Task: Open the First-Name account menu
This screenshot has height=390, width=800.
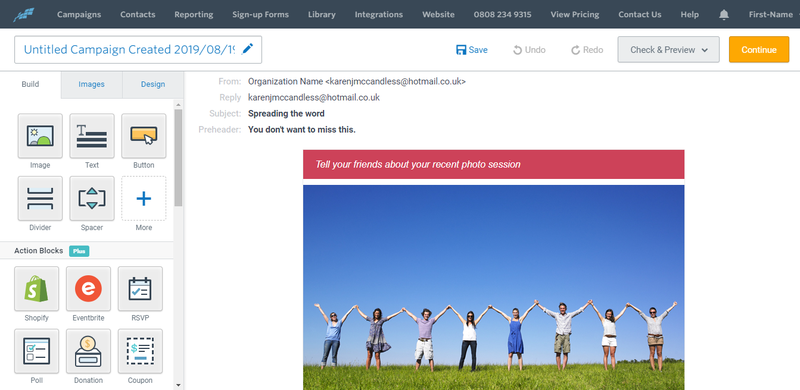Action: click(x=771, y=14)
